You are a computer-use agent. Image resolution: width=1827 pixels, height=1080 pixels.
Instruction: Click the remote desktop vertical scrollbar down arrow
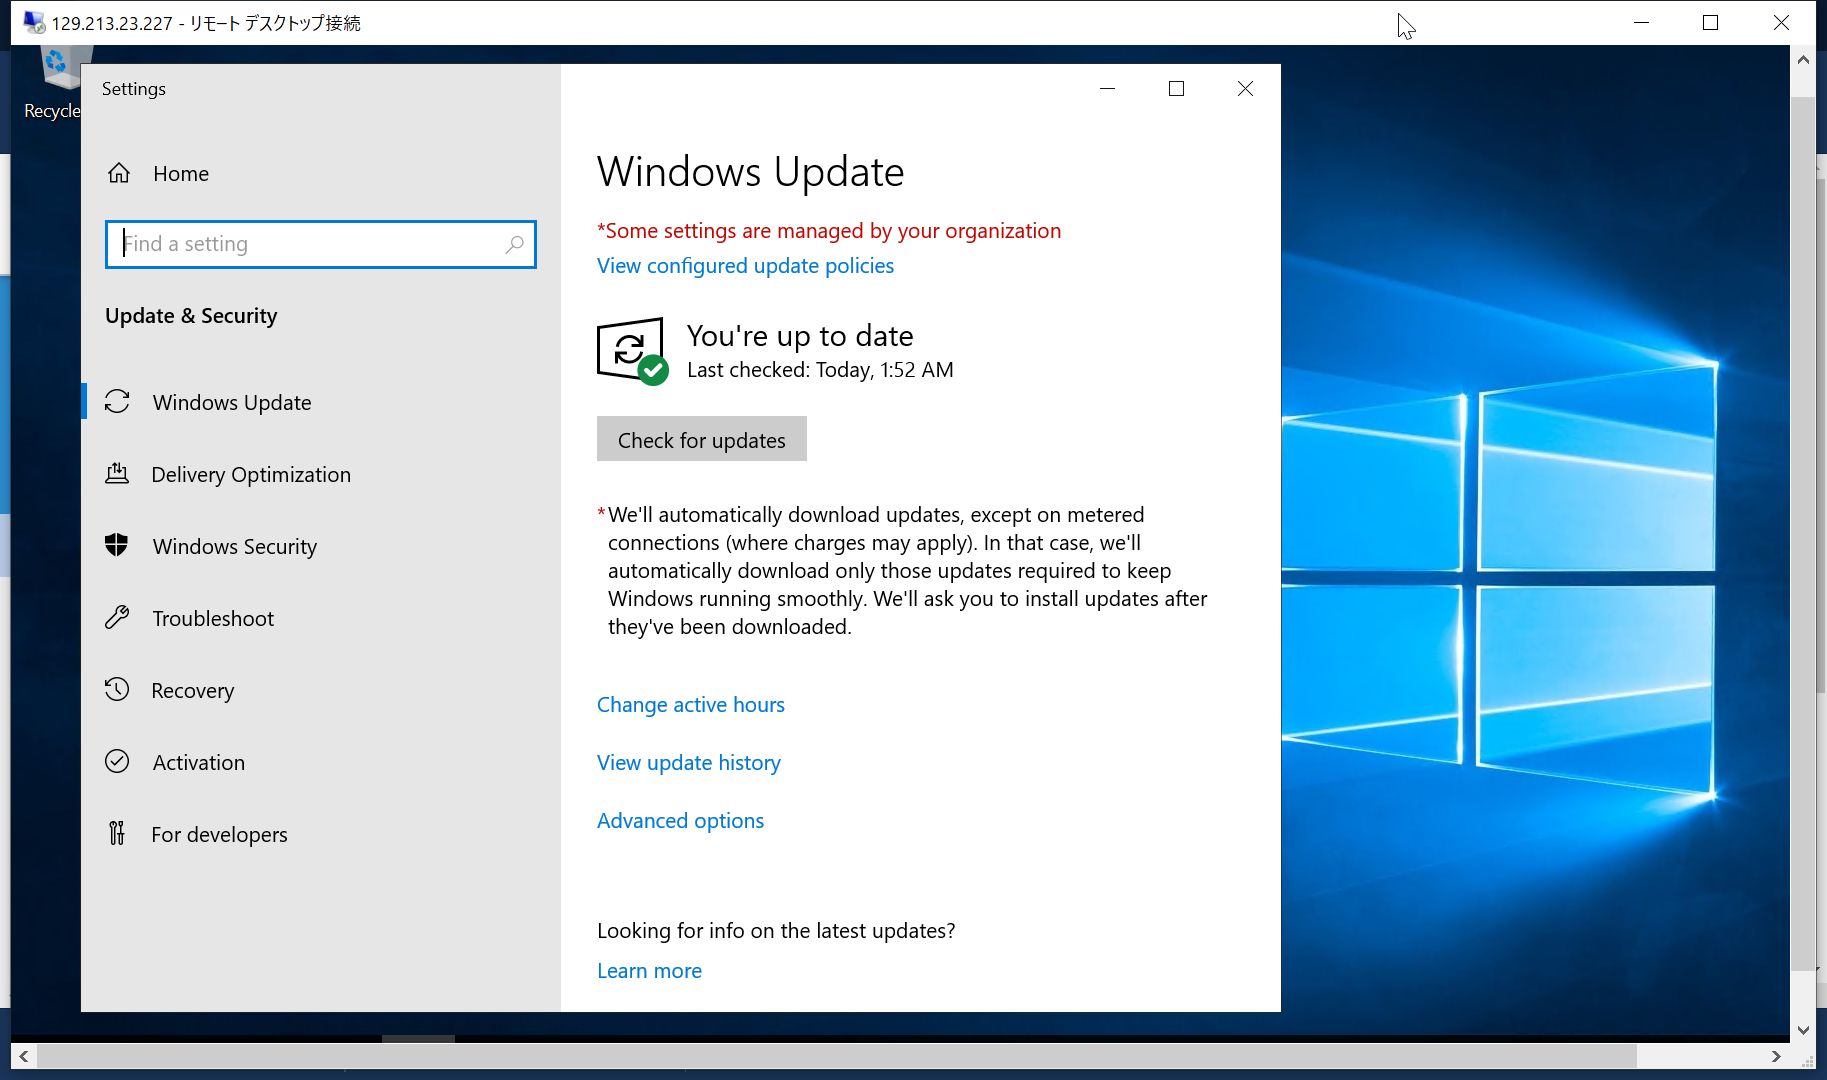click(1803, 1030)
